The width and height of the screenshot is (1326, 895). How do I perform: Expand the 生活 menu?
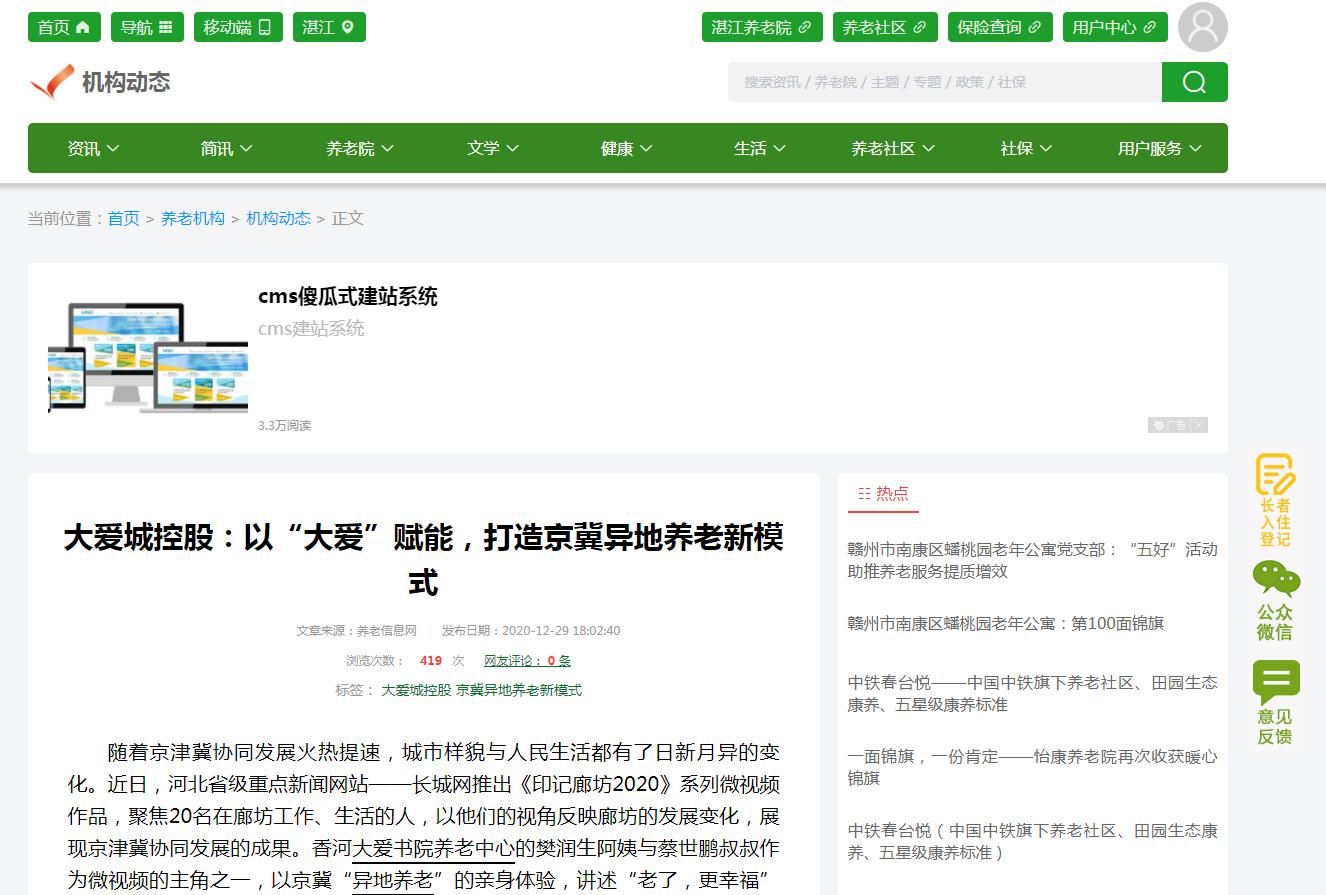coord(760,148)
